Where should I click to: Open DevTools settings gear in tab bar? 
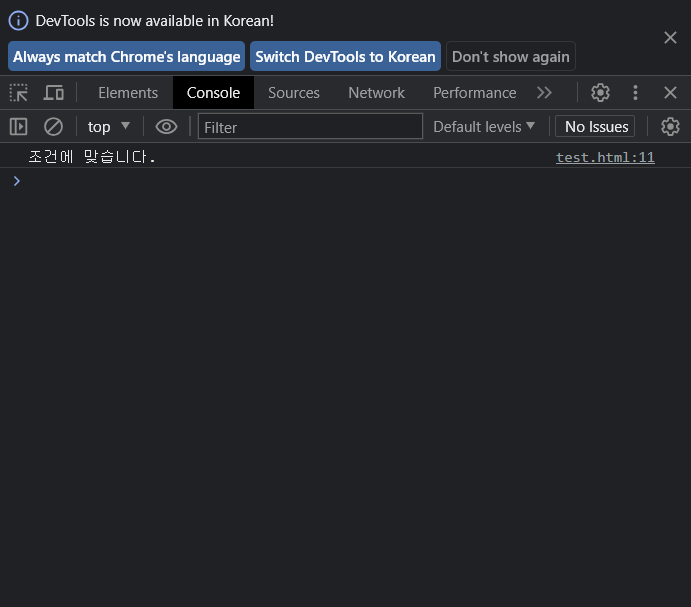(600, 93)
